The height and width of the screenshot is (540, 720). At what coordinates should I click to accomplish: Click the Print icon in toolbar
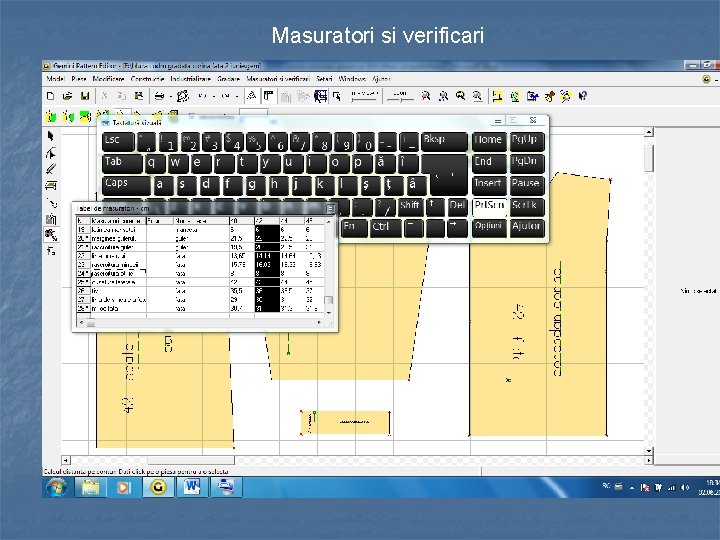click(160, 96)
